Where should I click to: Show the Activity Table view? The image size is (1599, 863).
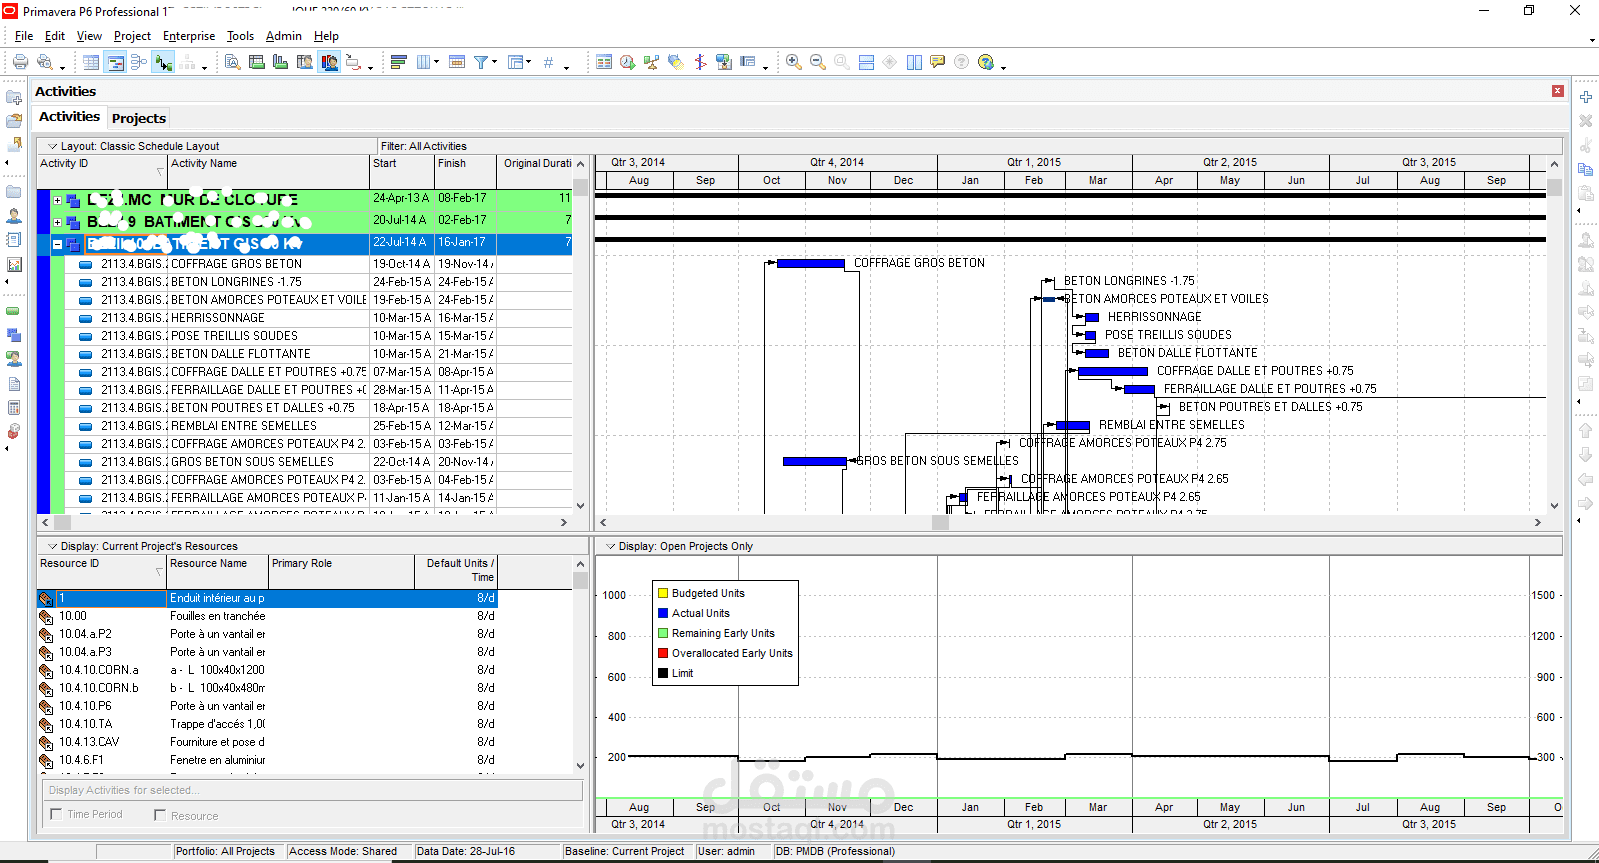coord(91,62)
